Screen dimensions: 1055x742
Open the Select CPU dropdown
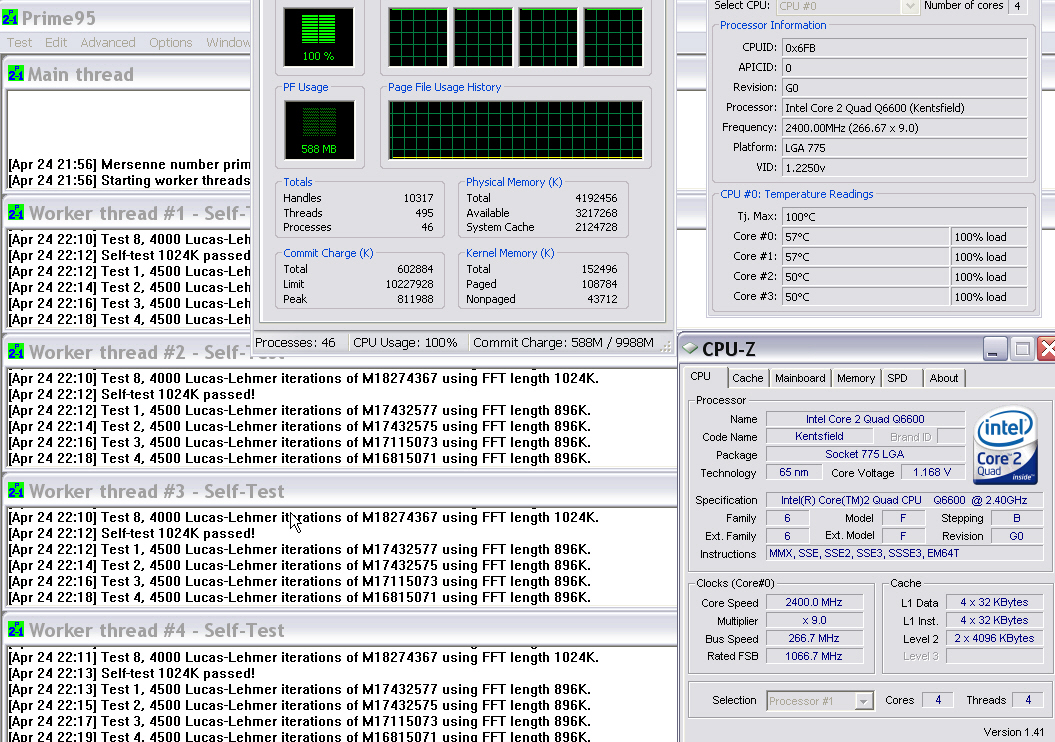click(x=847, y=6)
